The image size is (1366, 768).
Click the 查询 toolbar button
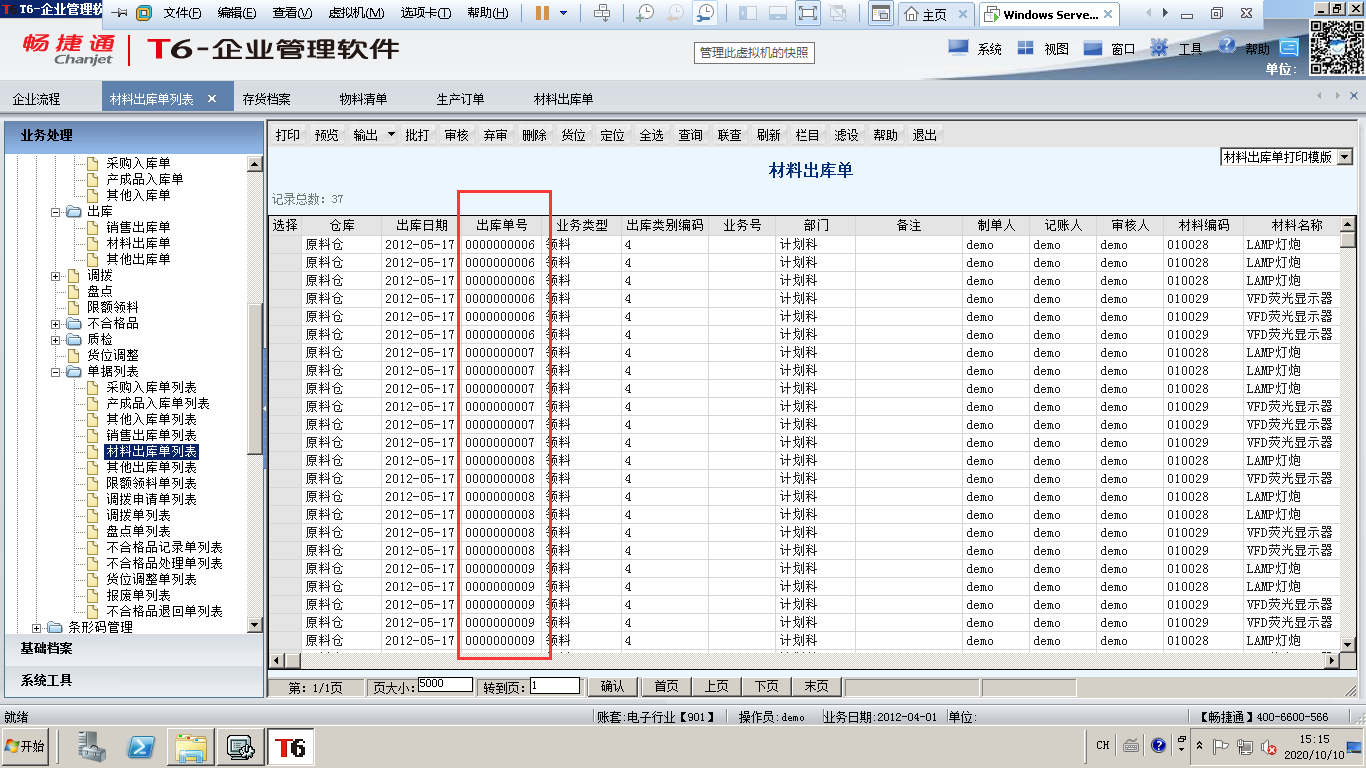point(690,135)
